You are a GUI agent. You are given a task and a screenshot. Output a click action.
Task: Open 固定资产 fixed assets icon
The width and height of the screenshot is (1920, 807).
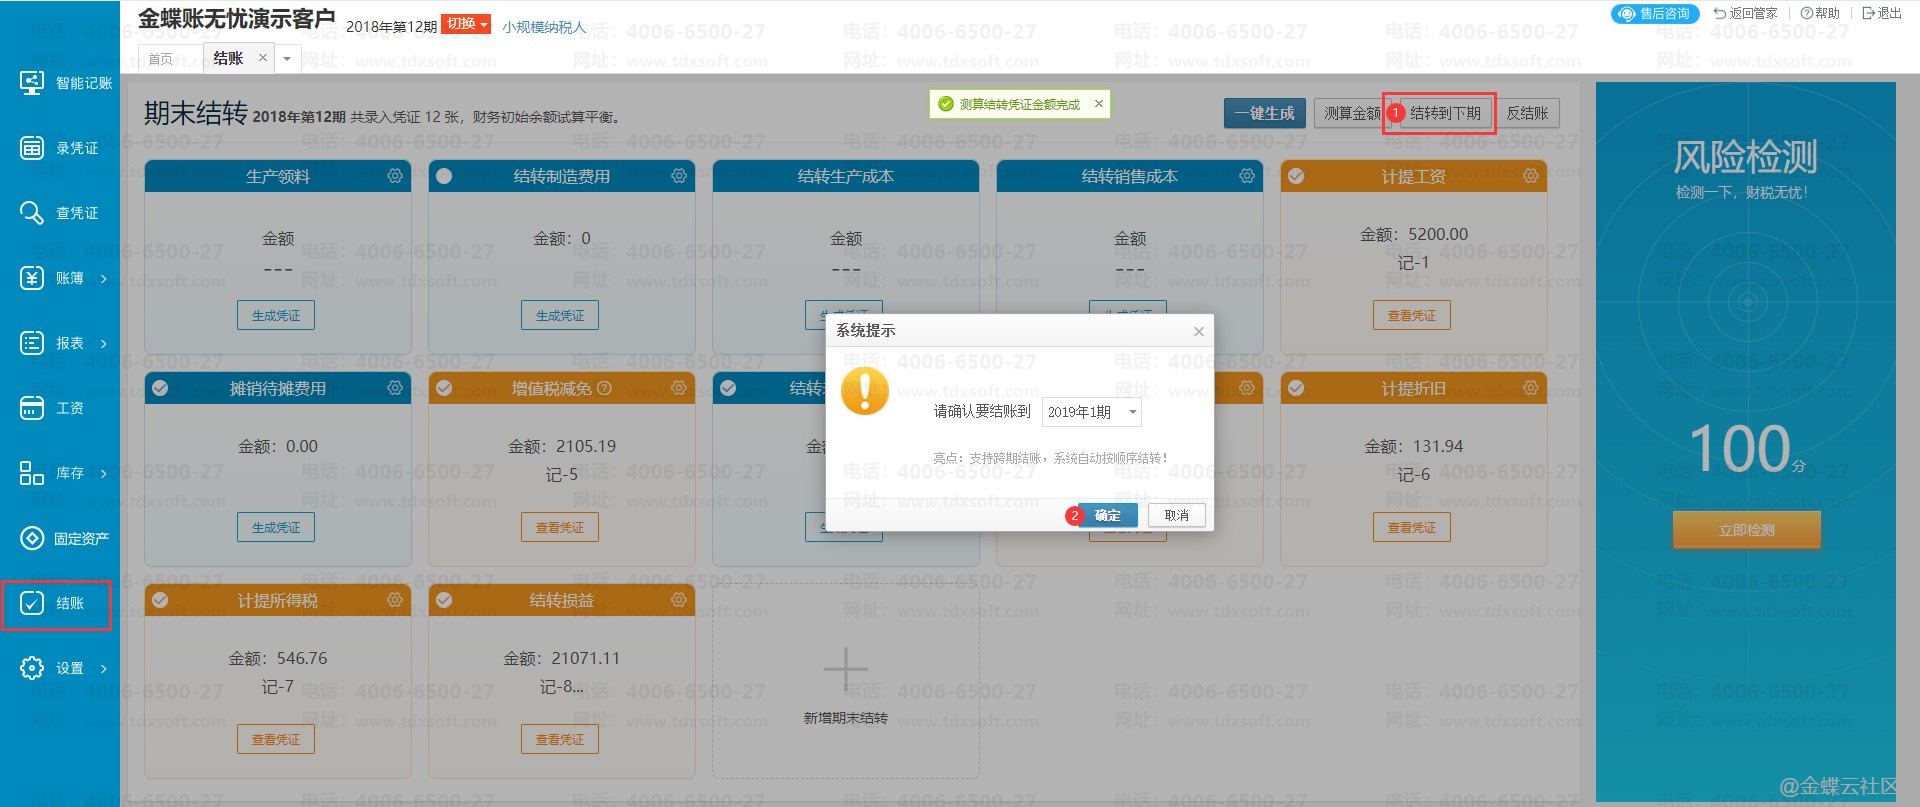32,538
